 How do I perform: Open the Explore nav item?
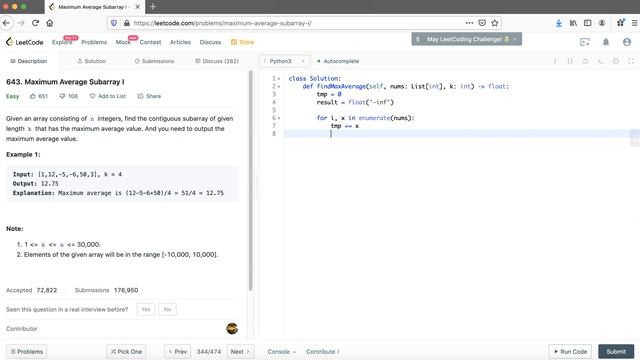point(62,42)
